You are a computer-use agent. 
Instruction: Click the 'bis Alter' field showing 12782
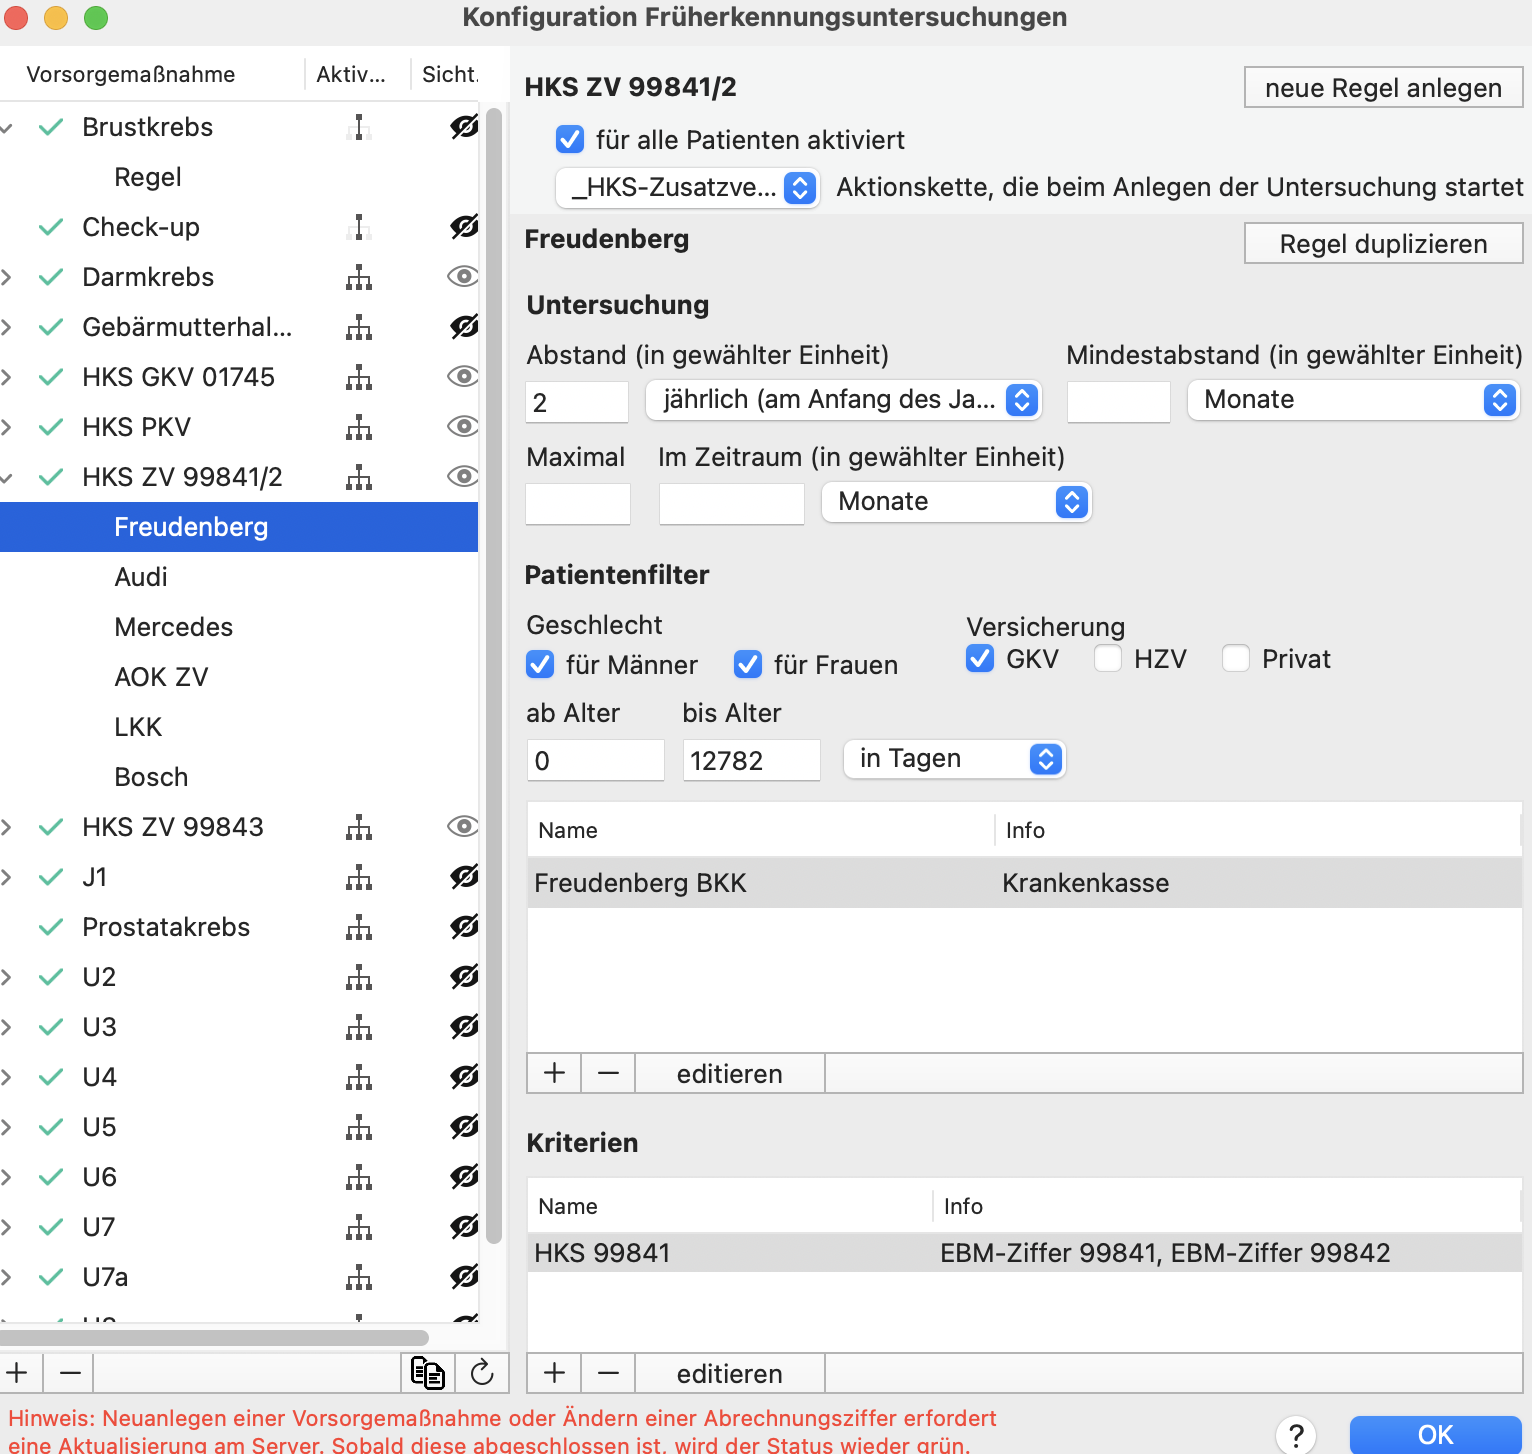click(751, 761)
